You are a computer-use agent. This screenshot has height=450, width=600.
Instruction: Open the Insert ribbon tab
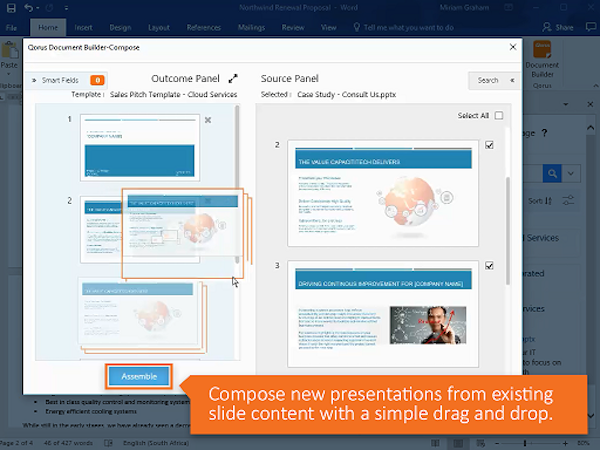coord(84,29)
